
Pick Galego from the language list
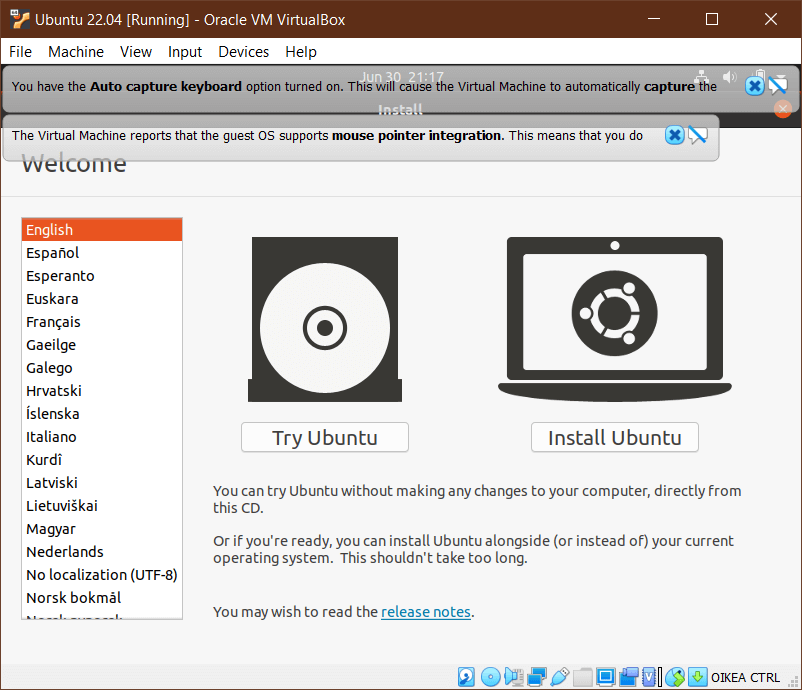[102, 368]
